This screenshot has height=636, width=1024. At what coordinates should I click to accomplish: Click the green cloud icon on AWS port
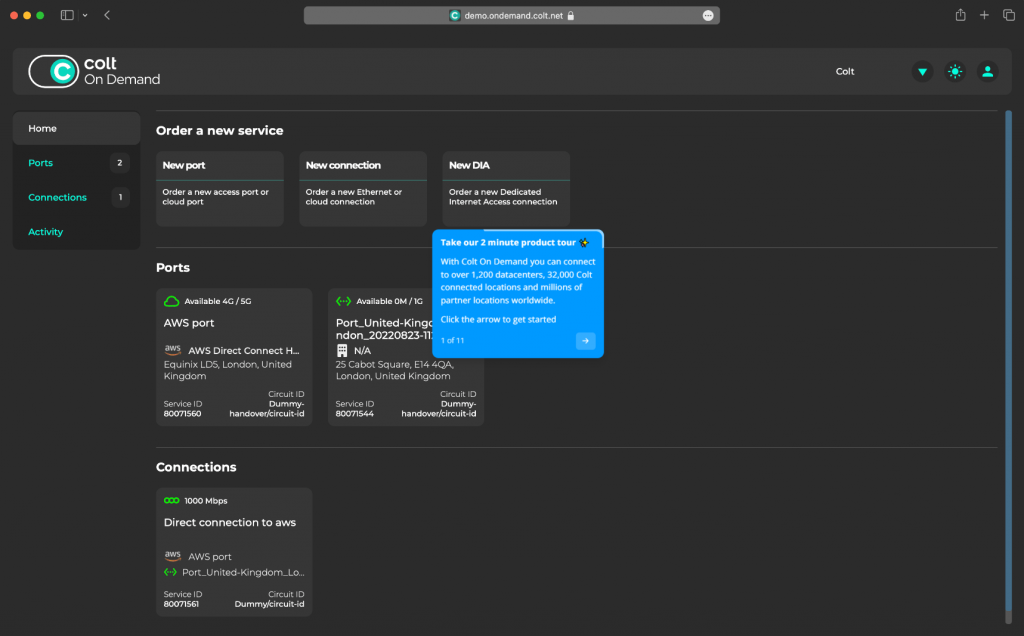click(172, 301)
